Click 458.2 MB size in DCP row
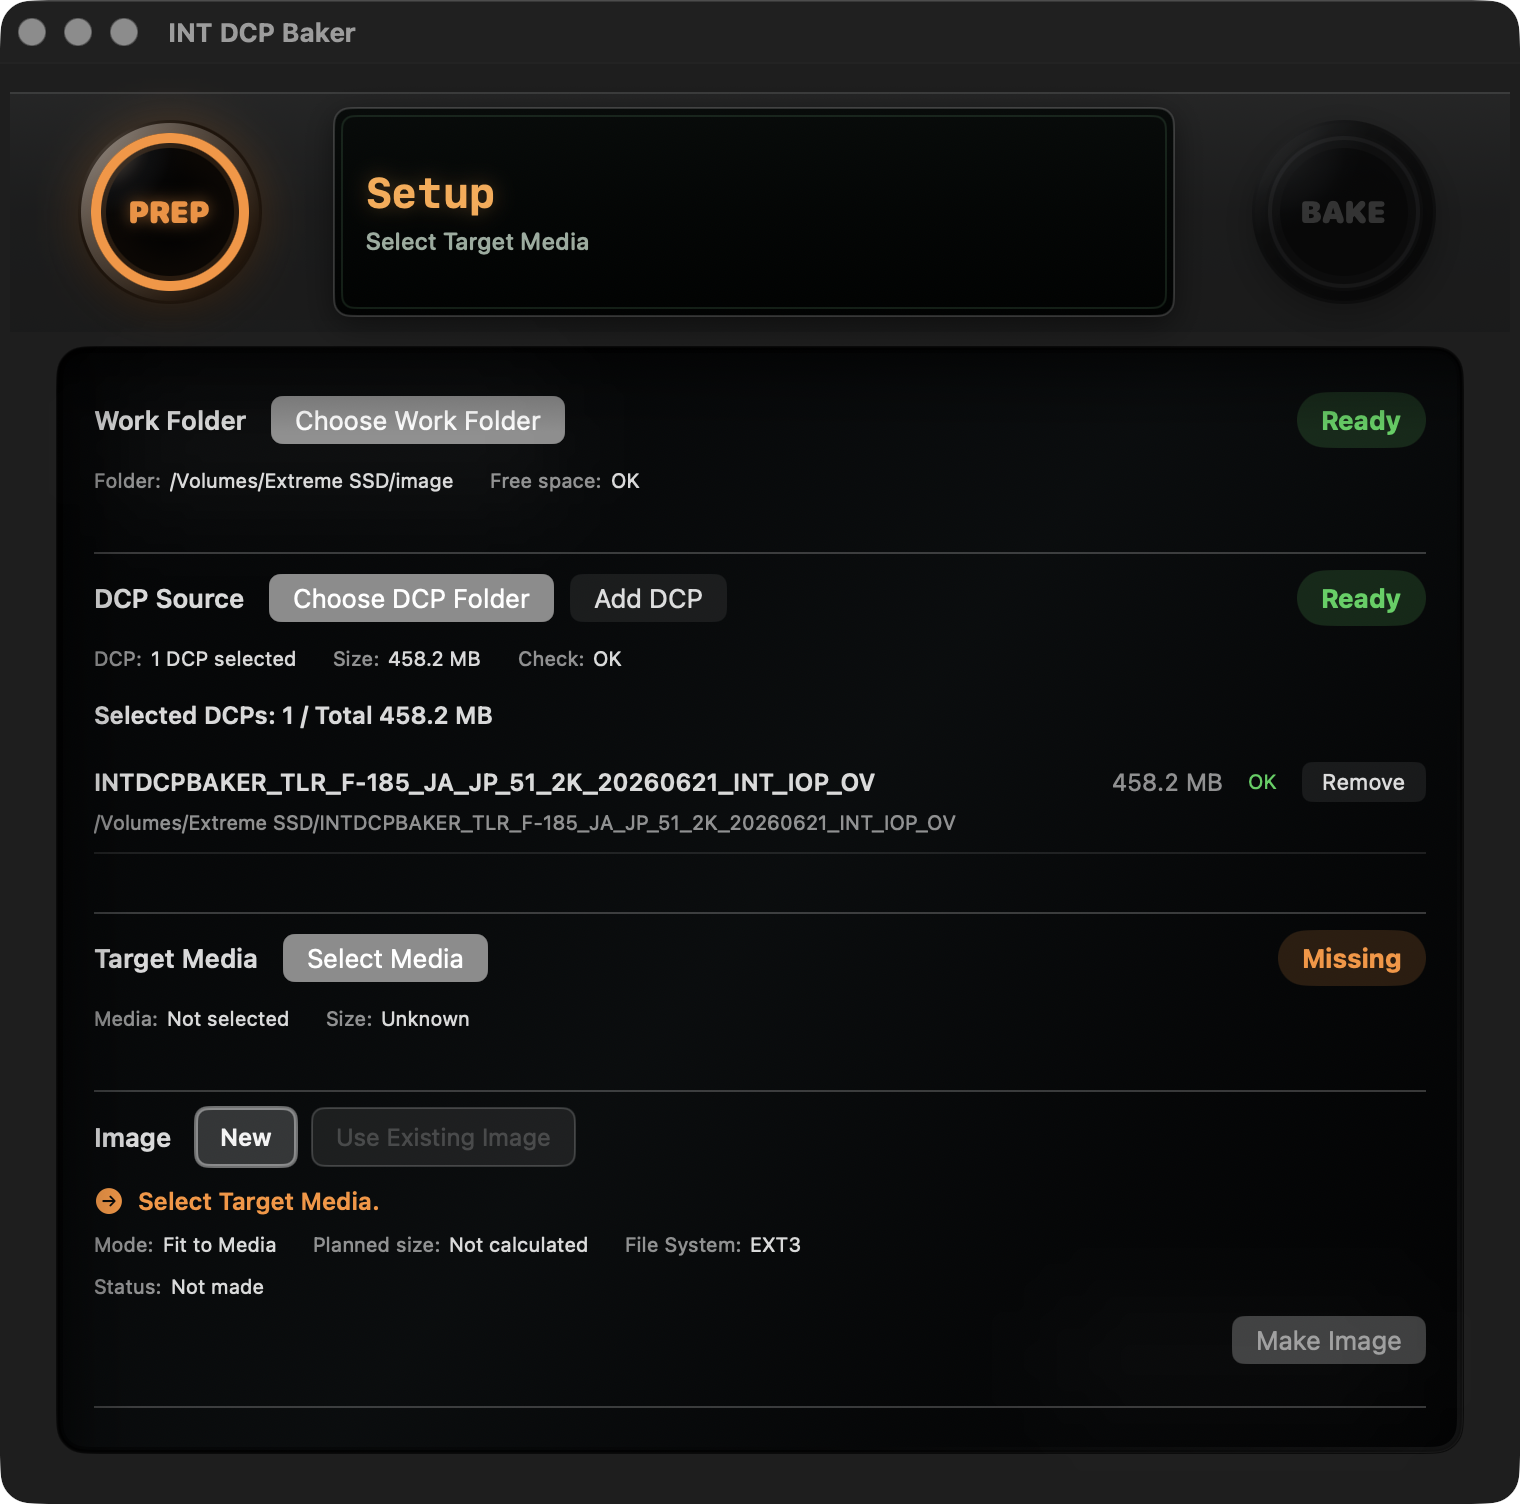This screenshot has width=1520, height=1504. point(1167,782)
